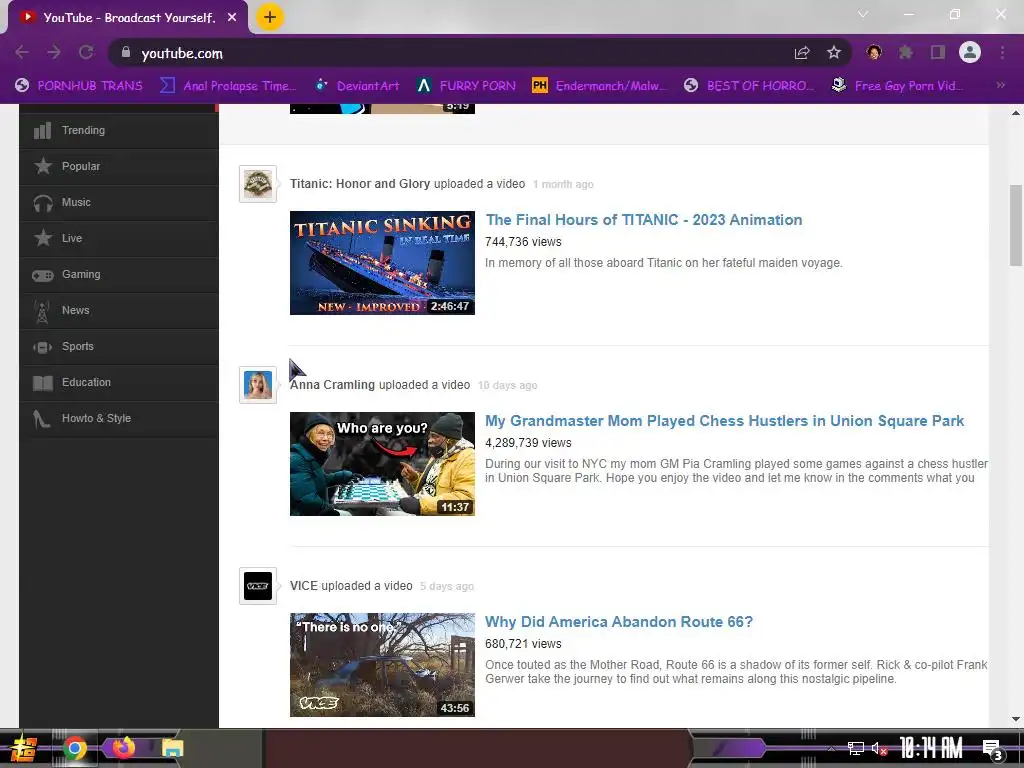Click the 4,289,739 views text
The width and height of the screenshot is (1024, 768).
(528, 443)
